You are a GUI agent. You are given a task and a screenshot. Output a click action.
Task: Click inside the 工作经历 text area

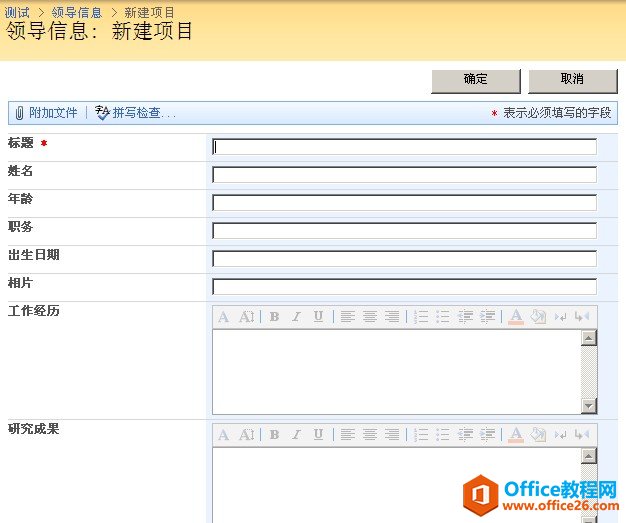coord(397,372)
